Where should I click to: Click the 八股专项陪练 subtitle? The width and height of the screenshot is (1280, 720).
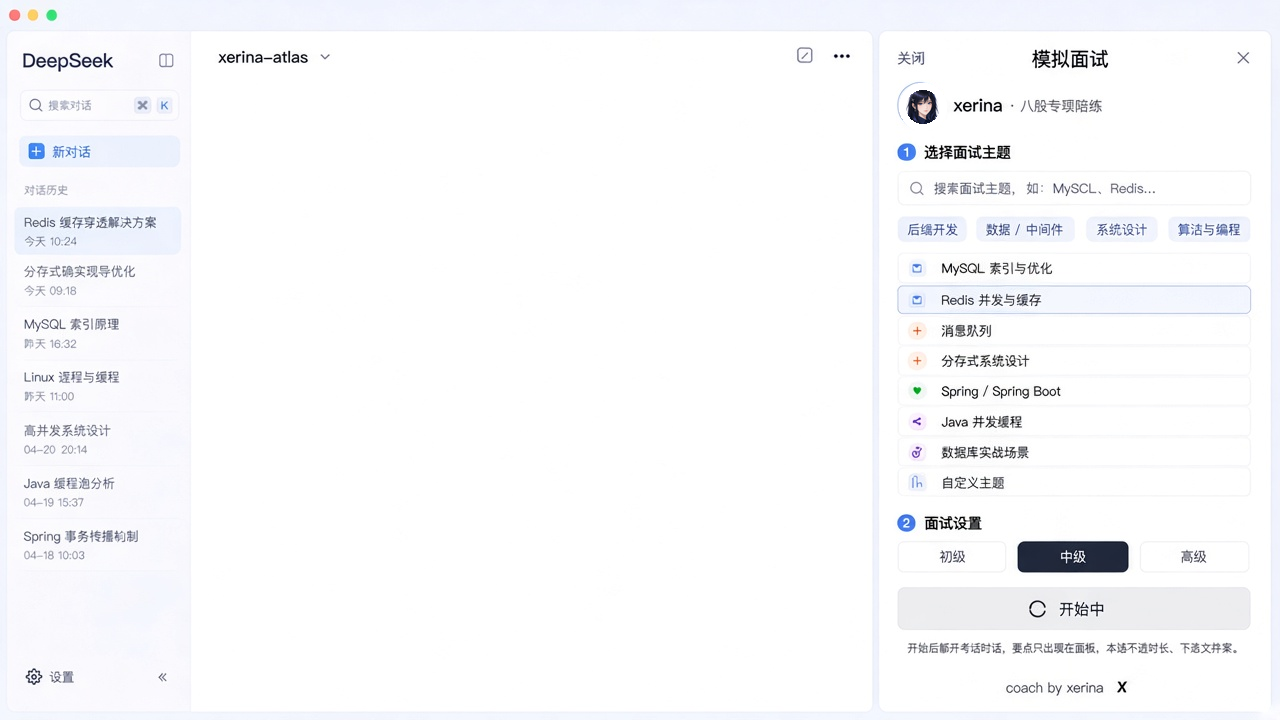point(1061,106)
